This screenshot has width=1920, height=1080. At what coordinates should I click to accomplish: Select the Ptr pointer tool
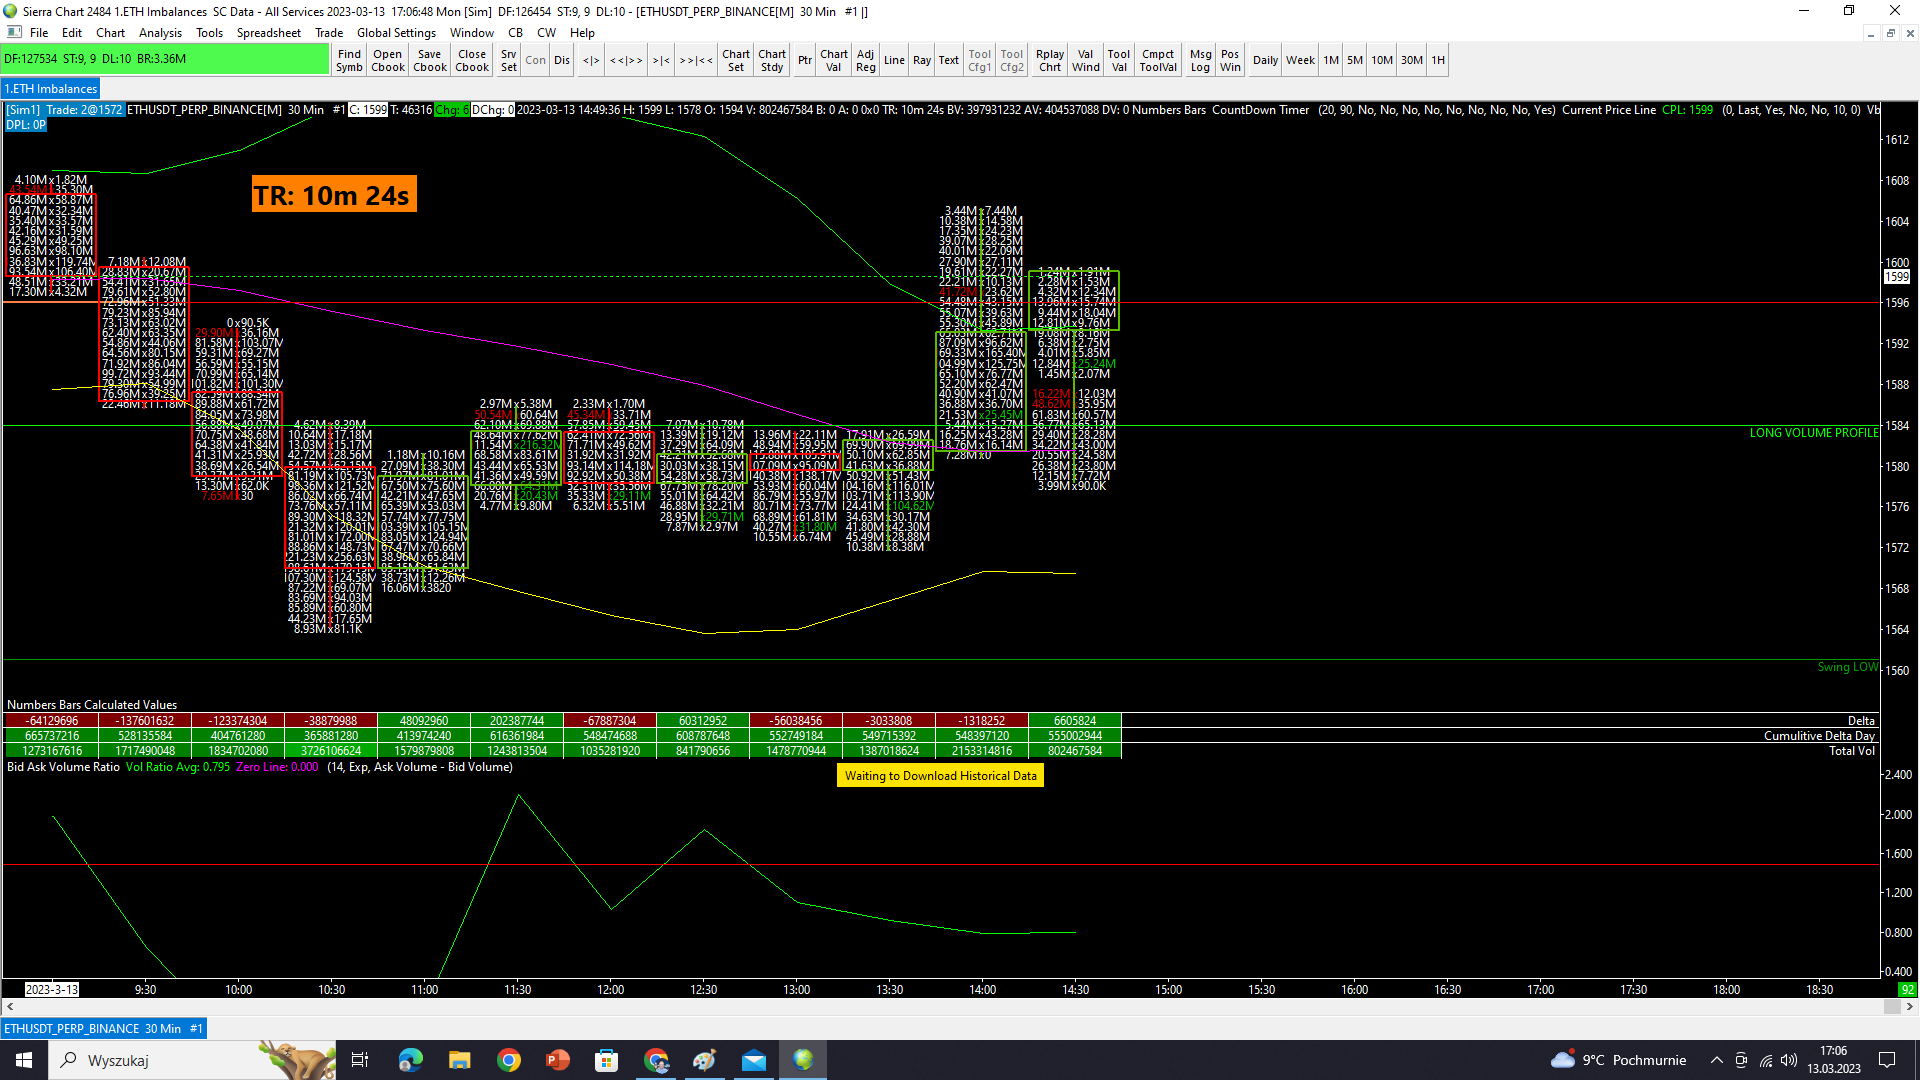coord(804,60)
